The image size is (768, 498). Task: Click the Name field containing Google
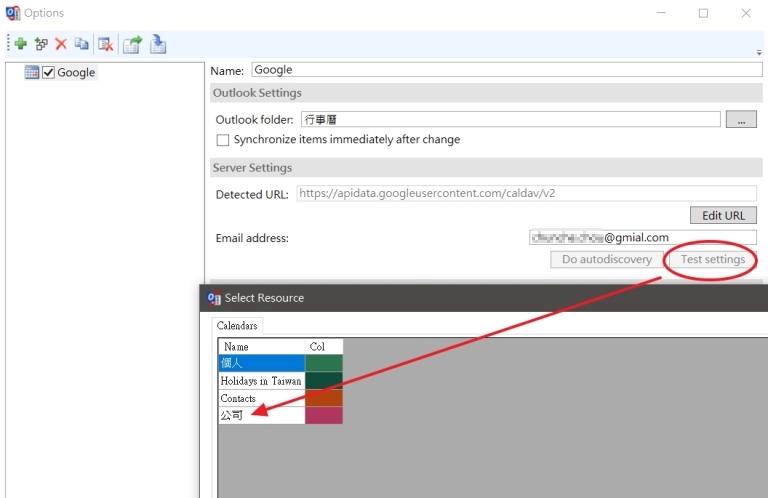(507, 70)
